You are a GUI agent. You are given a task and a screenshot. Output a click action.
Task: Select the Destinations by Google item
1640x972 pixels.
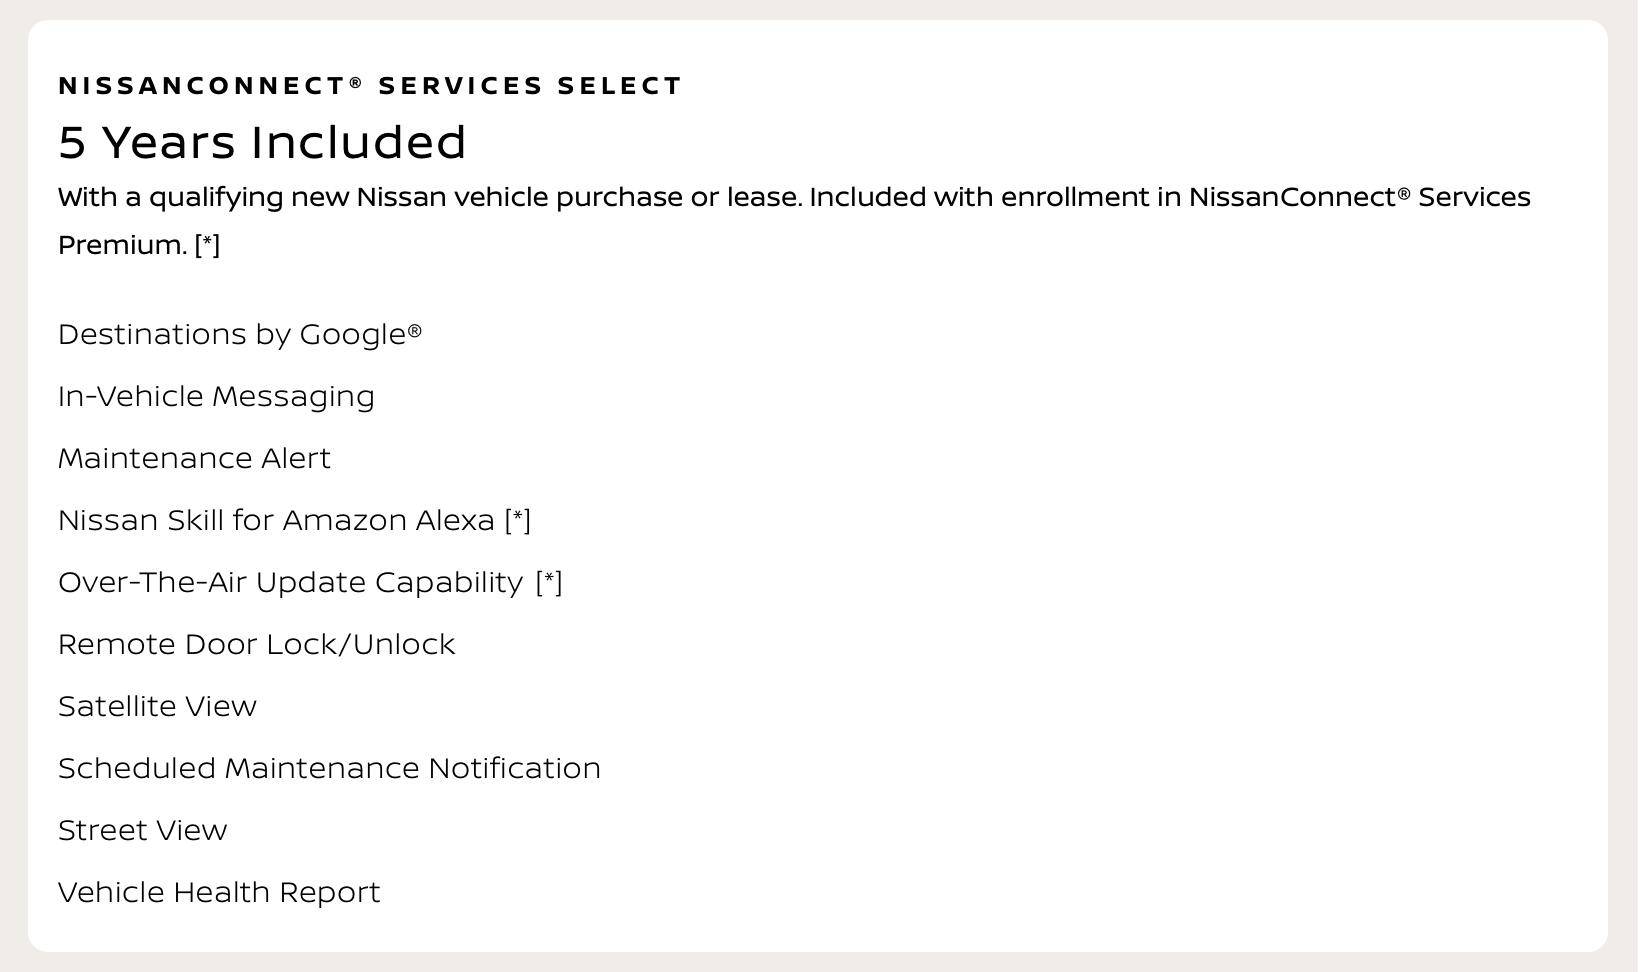coord(240,335)
